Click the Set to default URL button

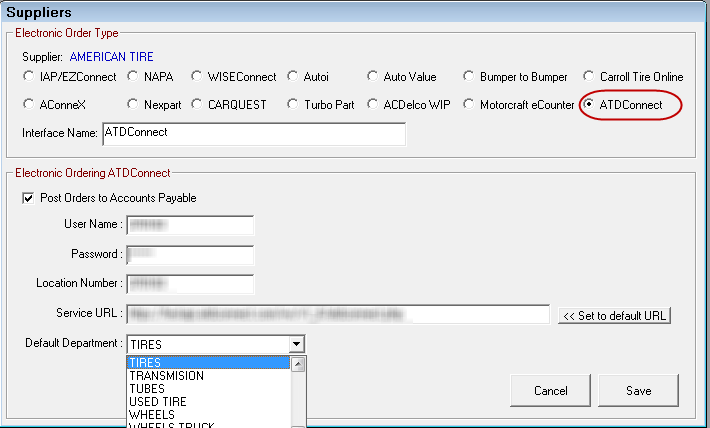[x=614, y=315]
